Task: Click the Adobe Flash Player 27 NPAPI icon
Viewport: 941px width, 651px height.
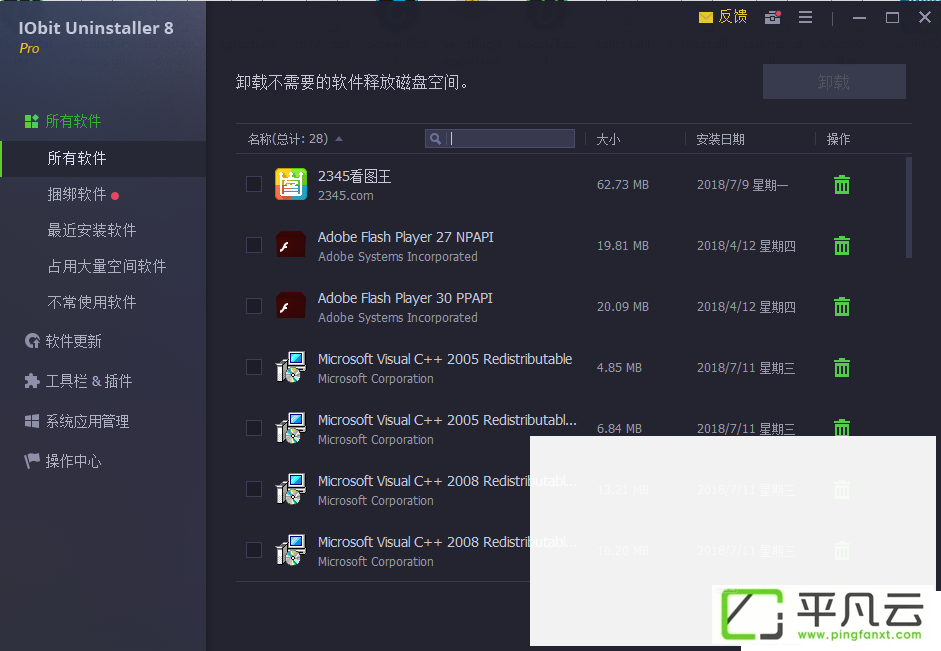Action: pyautogui.click(x=291, y=245)
